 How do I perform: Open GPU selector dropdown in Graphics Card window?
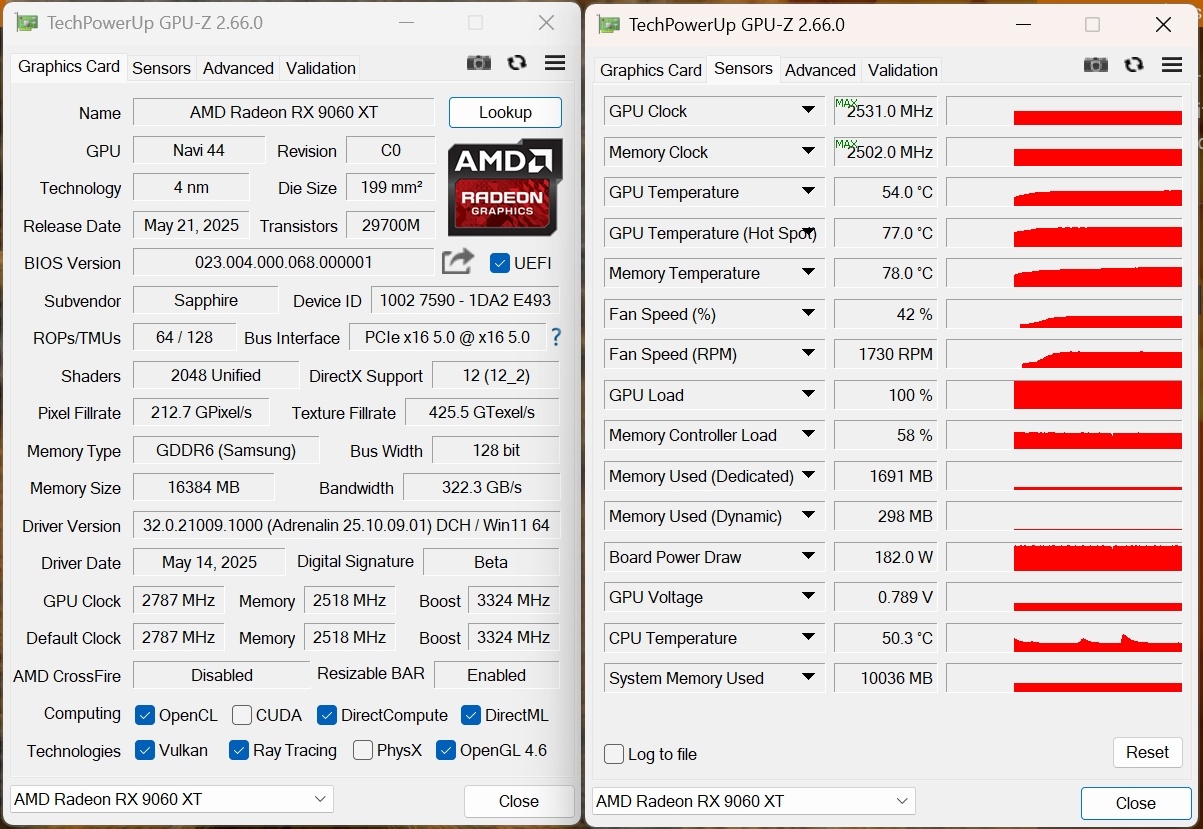coord(172,799)
